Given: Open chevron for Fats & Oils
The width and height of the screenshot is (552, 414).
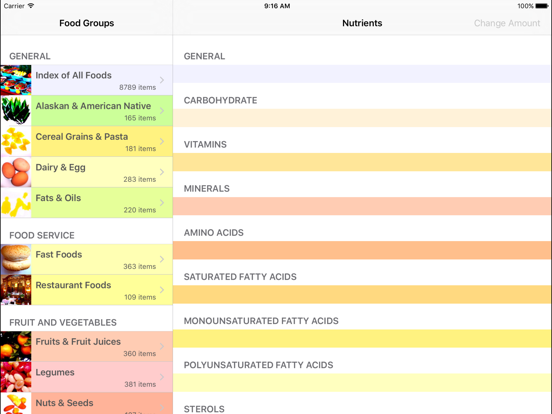Looking at the screenshot, I should point(162,202).
